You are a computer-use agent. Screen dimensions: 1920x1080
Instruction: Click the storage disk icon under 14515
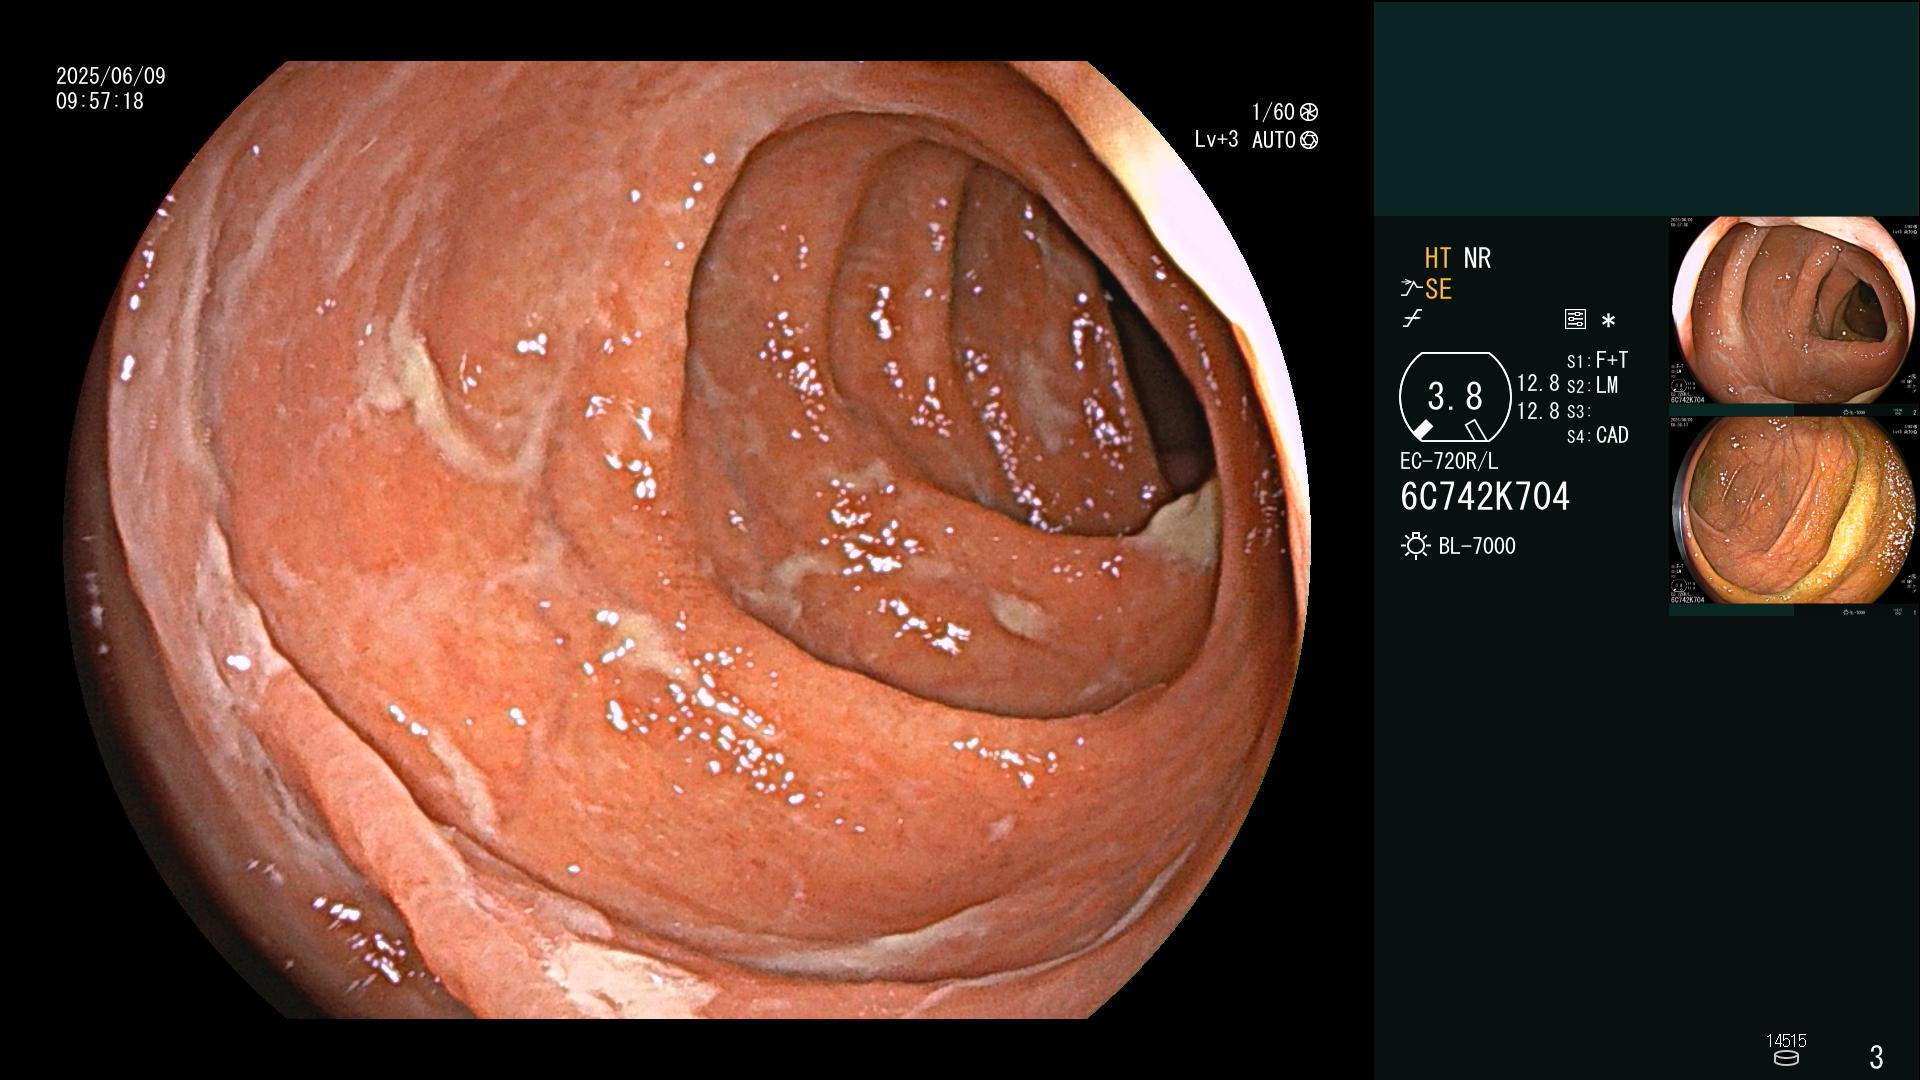click(x=1786, y=1058)
